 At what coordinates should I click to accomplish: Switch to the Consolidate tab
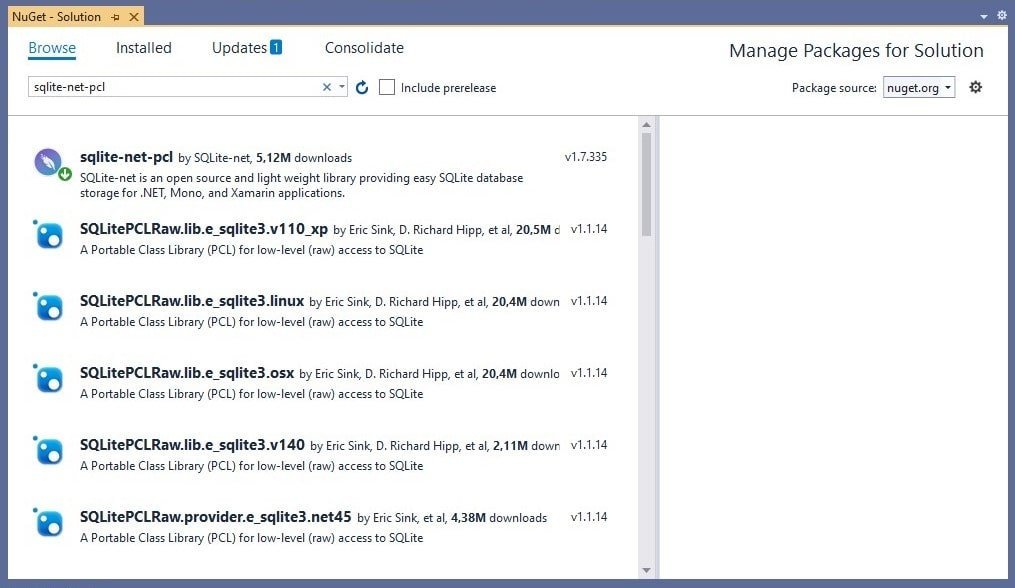[x=364, y=48]
